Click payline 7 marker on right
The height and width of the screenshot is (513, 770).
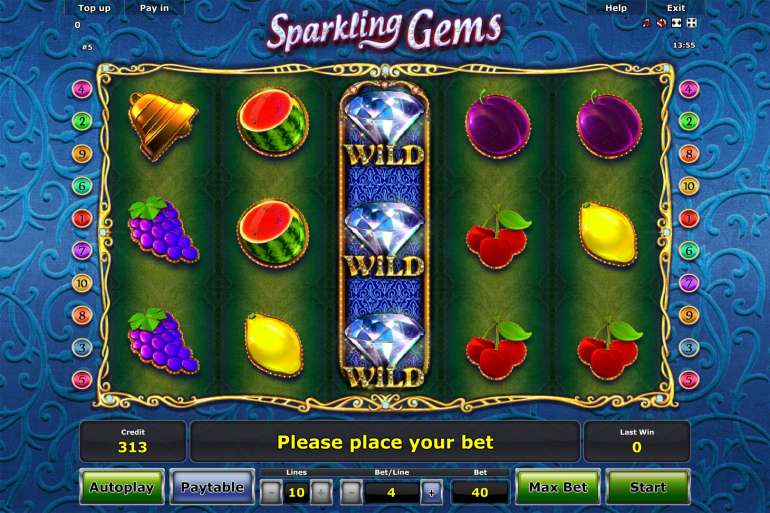(688, 283)
